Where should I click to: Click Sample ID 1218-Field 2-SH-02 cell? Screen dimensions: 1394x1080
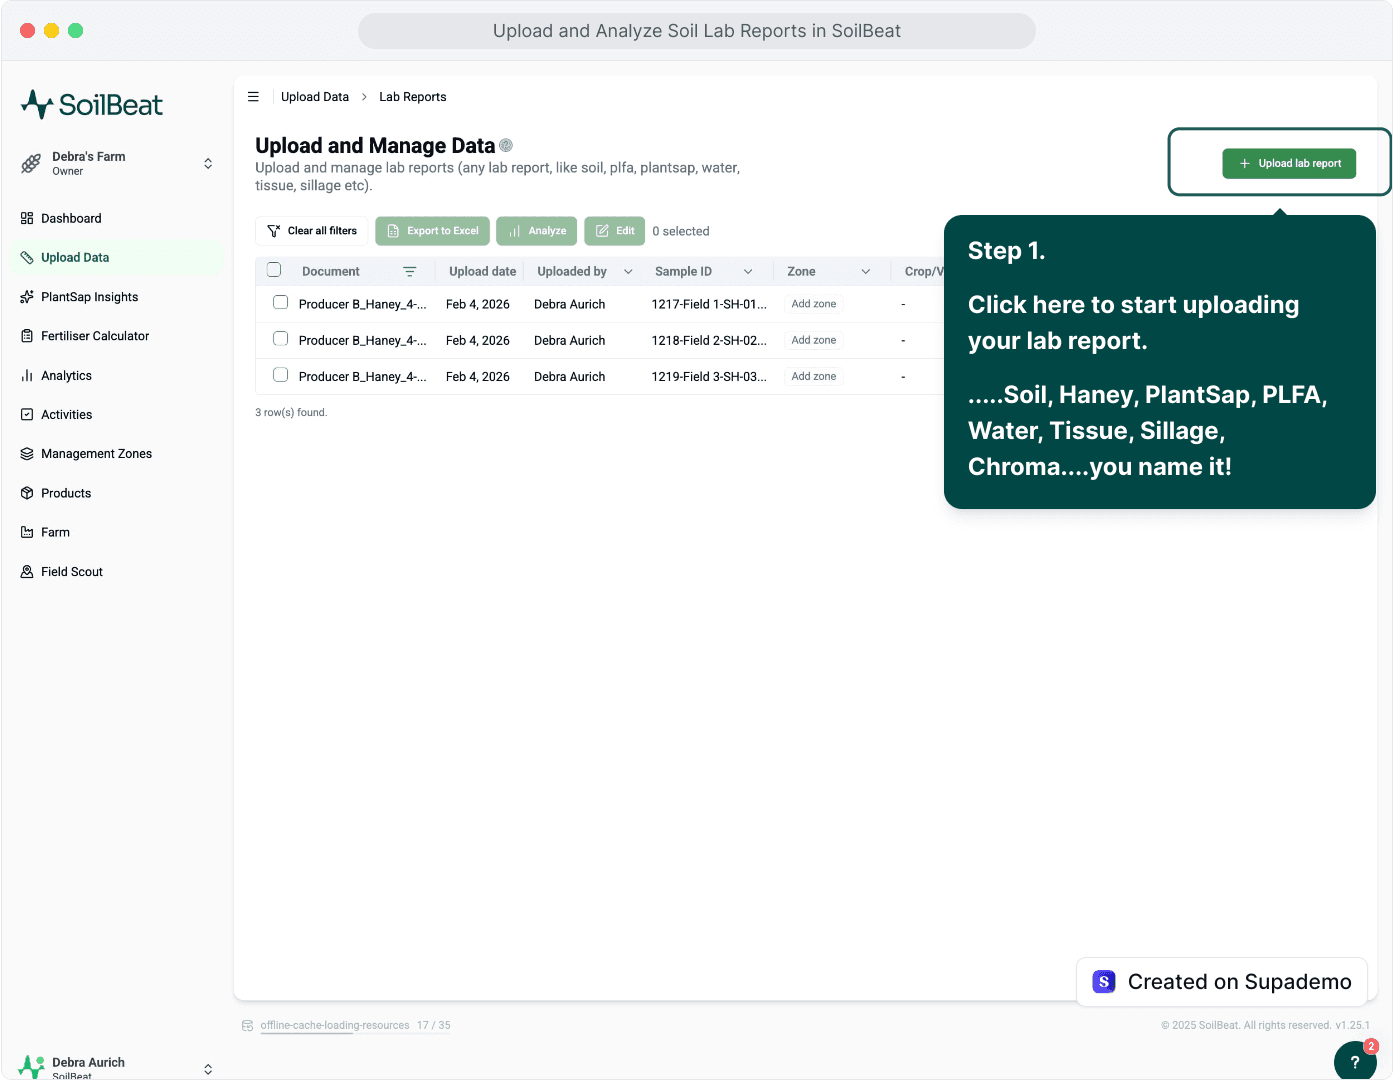pos(710,341)
